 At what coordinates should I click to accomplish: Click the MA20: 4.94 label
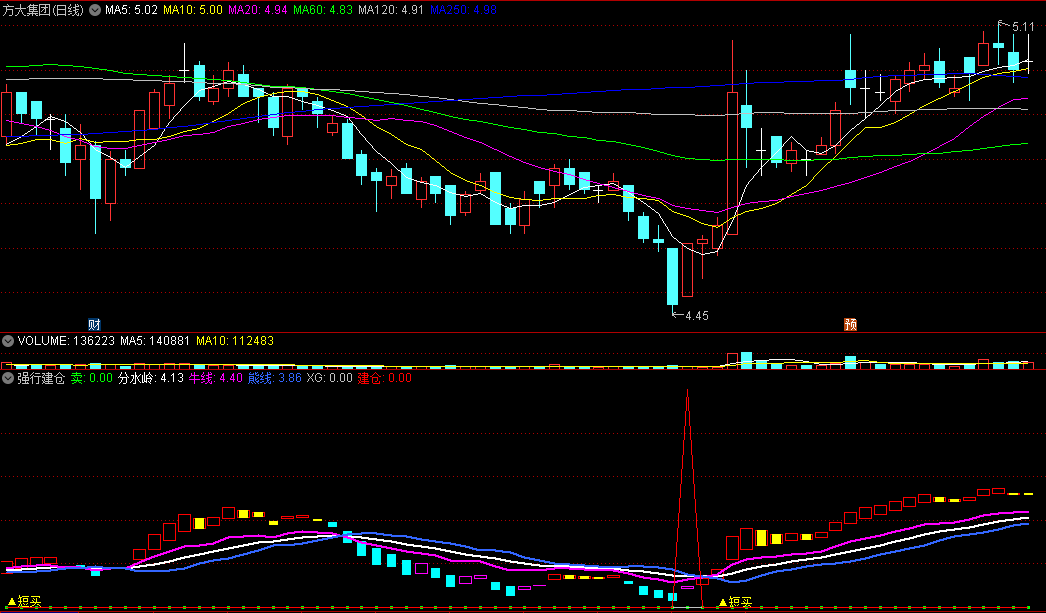[x=257, y=10]
